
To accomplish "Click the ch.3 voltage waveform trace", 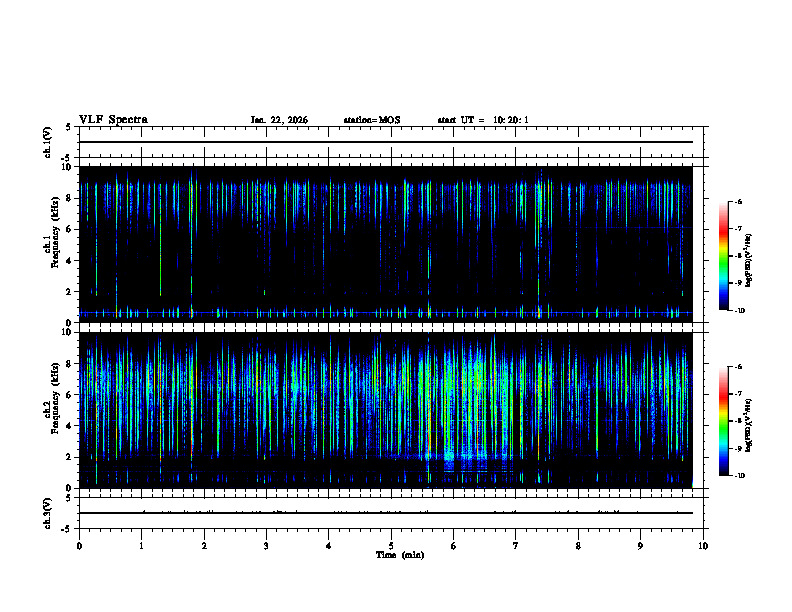I will tap(386, 513).
